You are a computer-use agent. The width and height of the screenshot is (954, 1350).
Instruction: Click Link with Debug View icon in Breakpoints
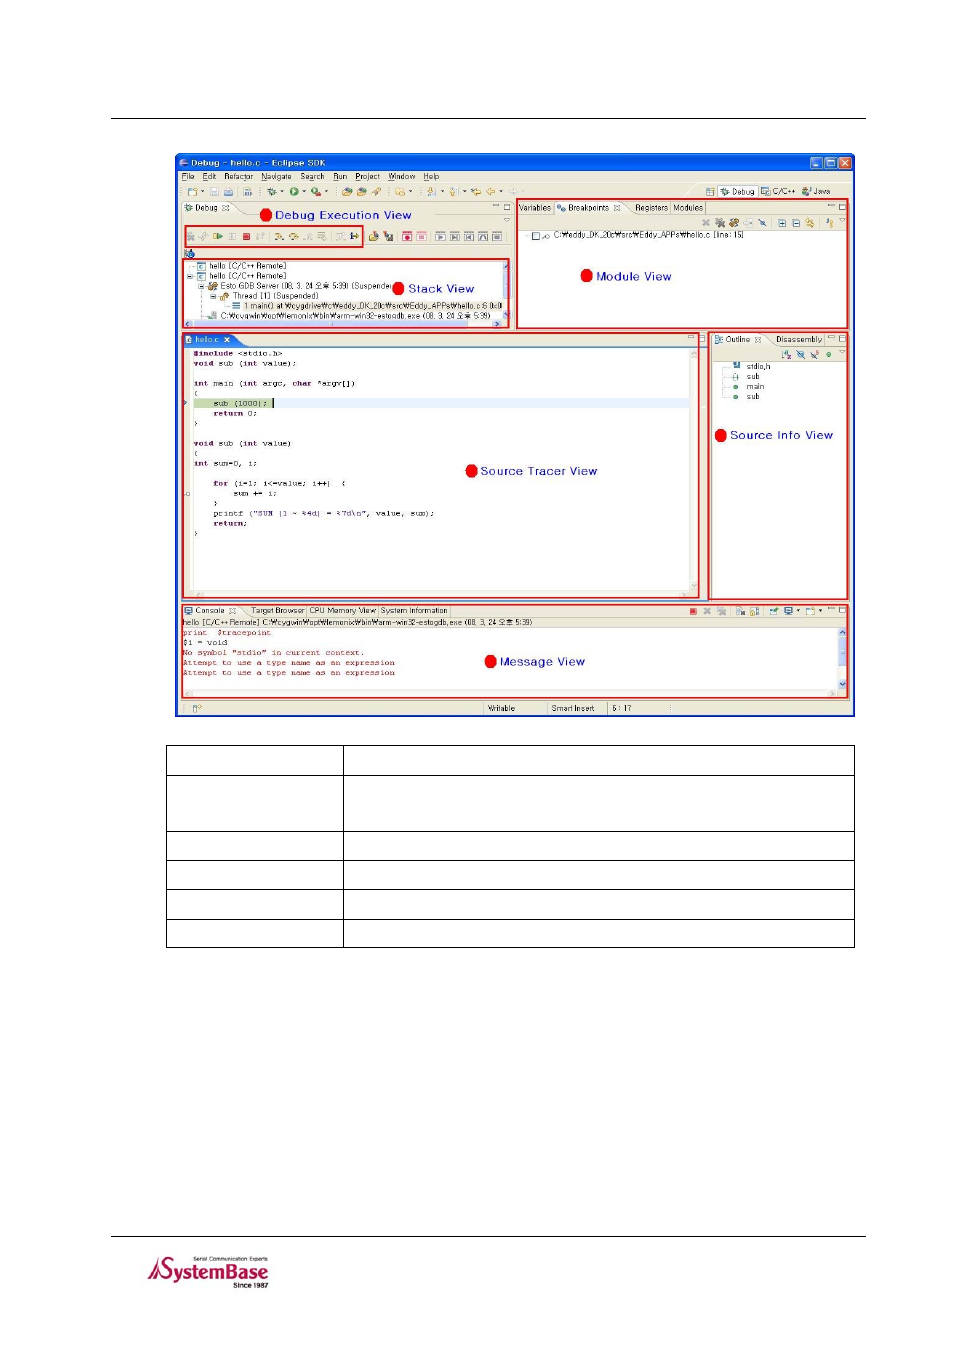pos(809,223)
